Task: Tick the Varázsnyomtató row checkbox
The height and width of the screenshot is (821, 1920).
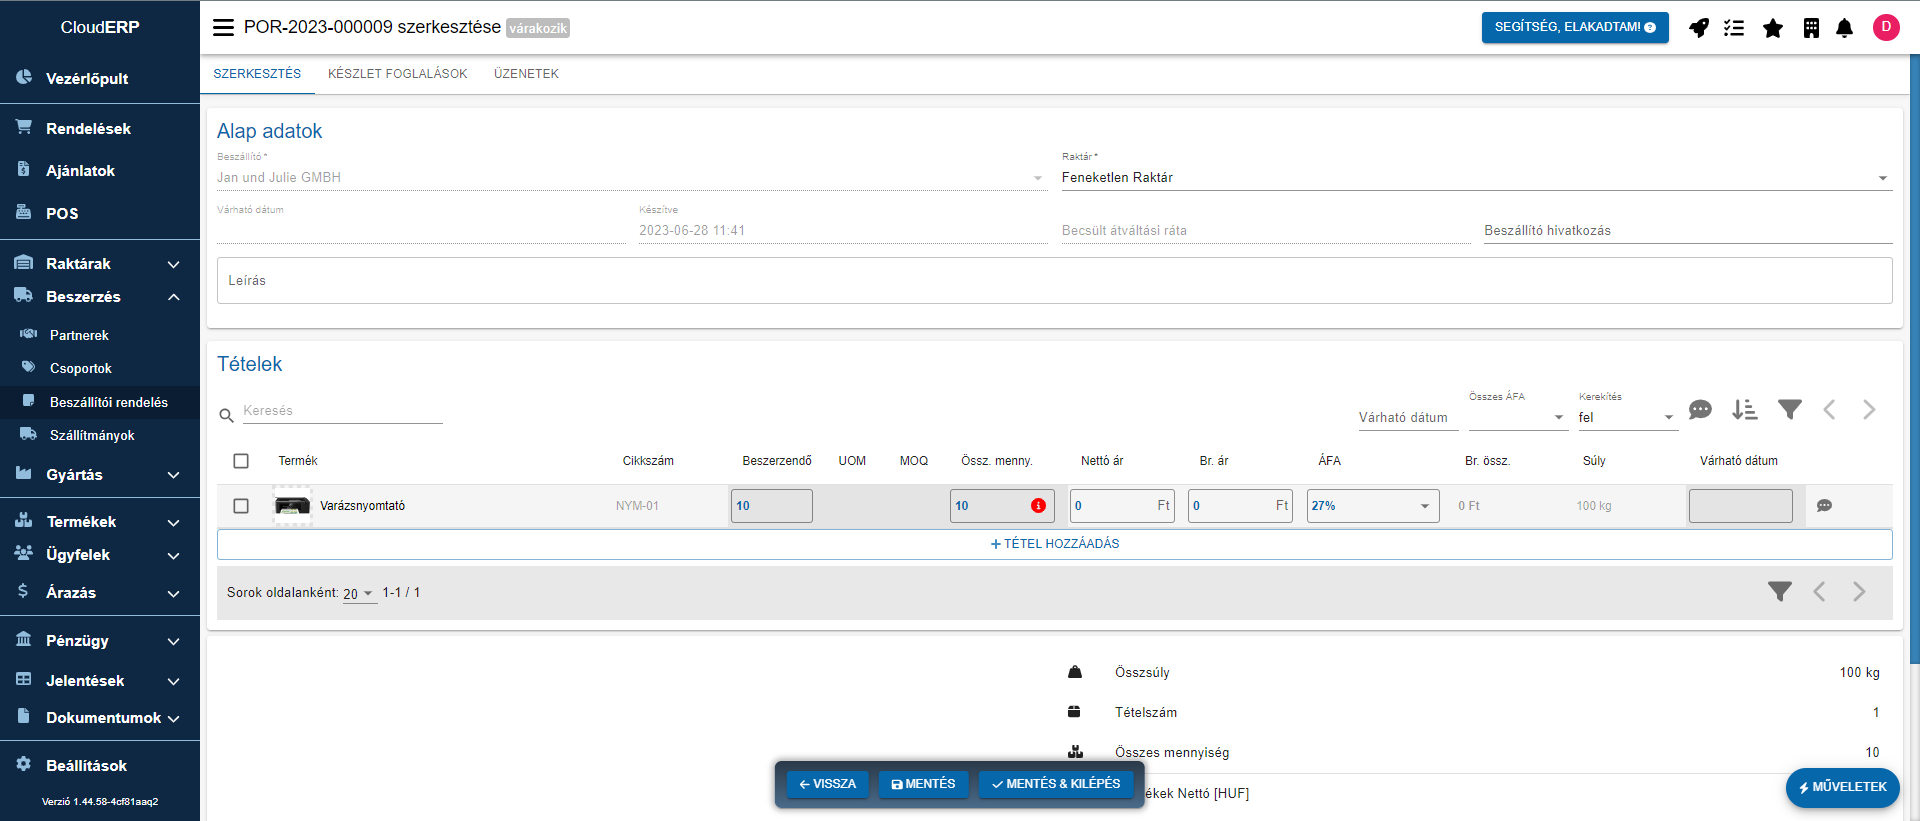Action: (241, 506)
